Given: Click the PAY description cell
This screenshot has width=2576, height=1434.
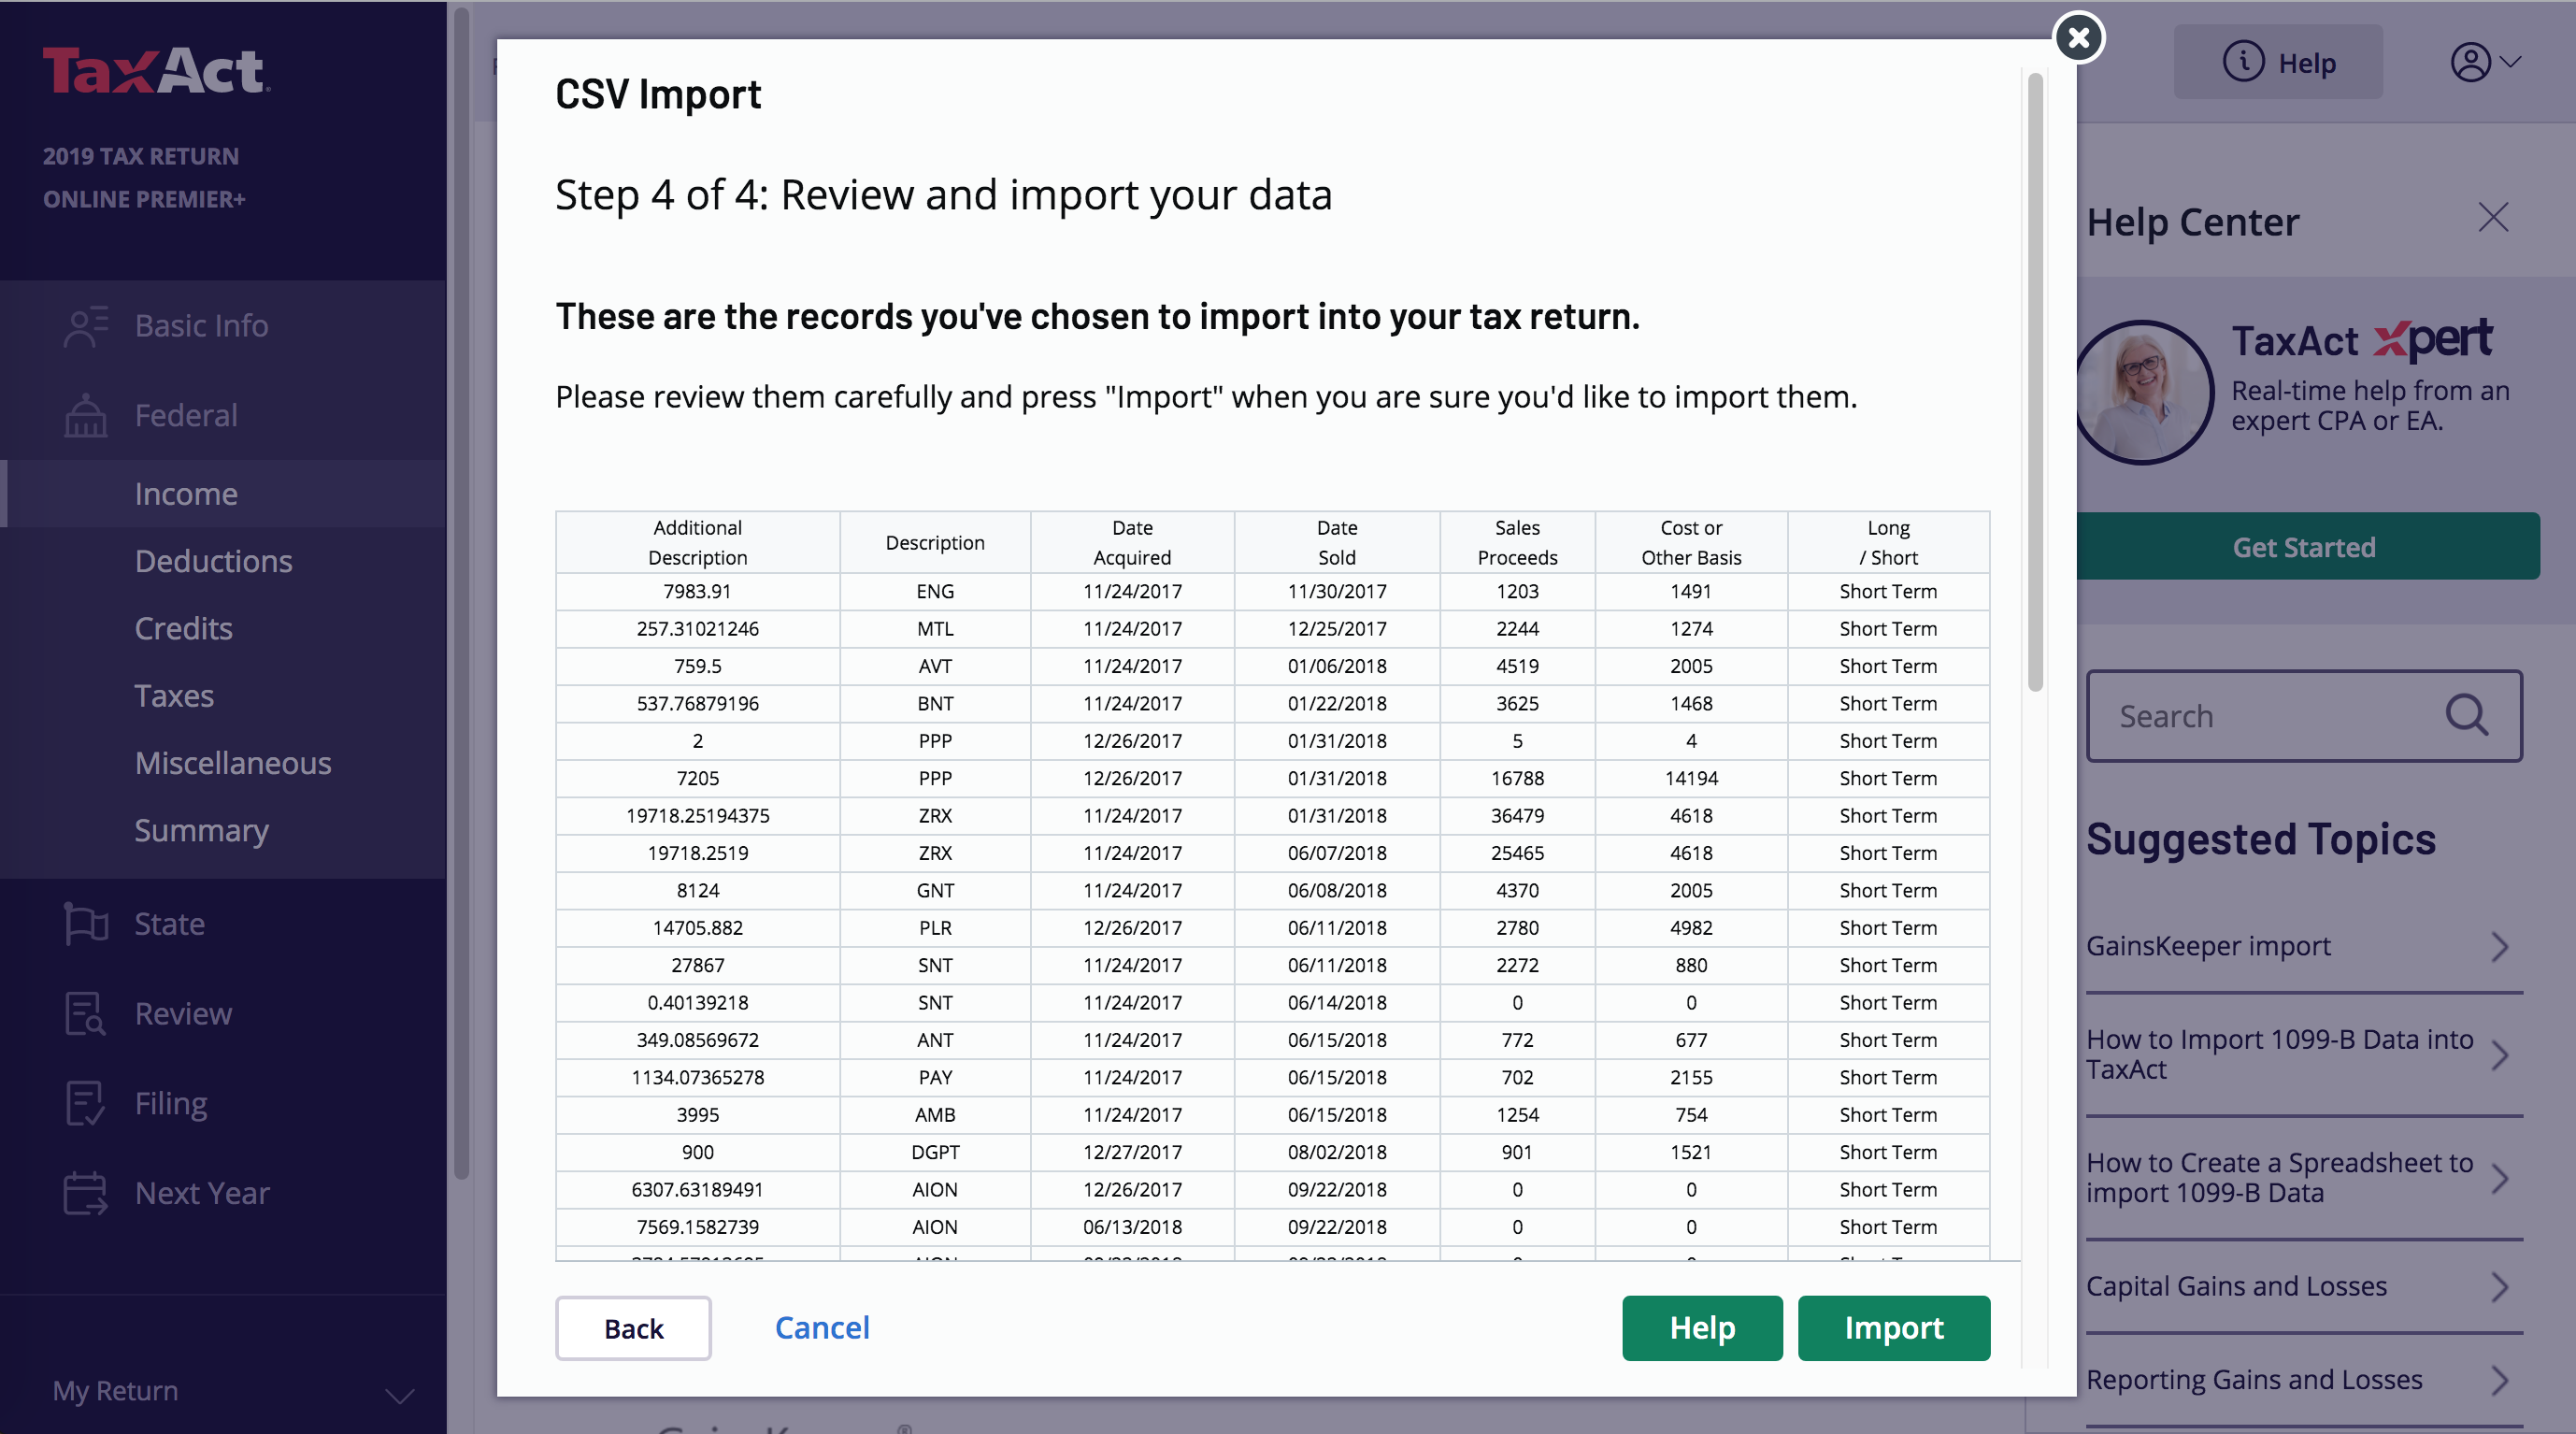Looking at the screenshot, I should click(935, 1077).
